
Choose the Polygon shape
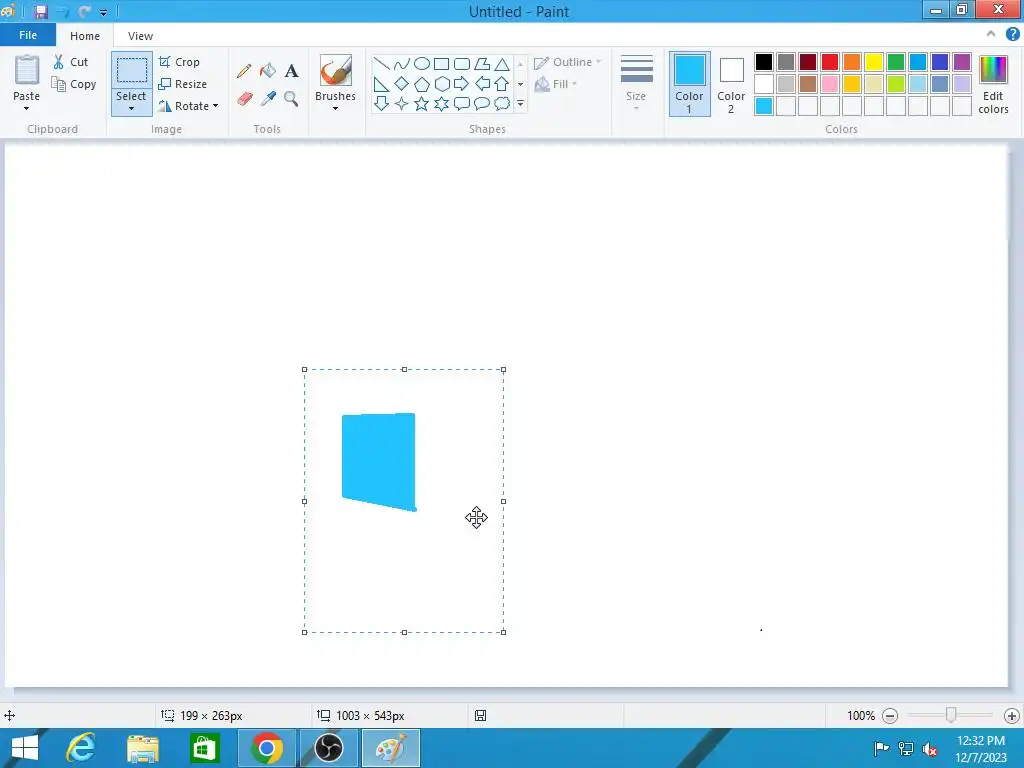pyautogui.click(x=482, y=64)
